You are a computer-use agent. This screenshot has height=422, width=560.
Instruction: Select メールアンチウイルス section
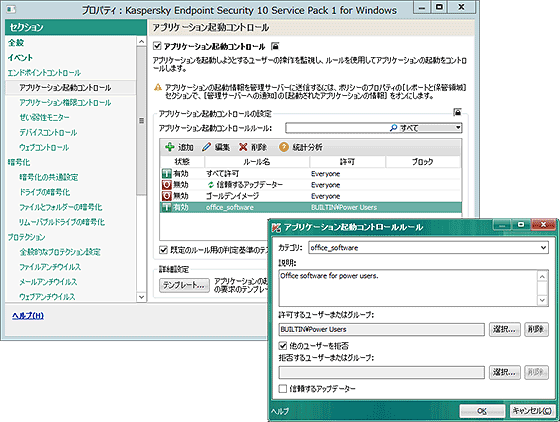click(x=48, y=282)
